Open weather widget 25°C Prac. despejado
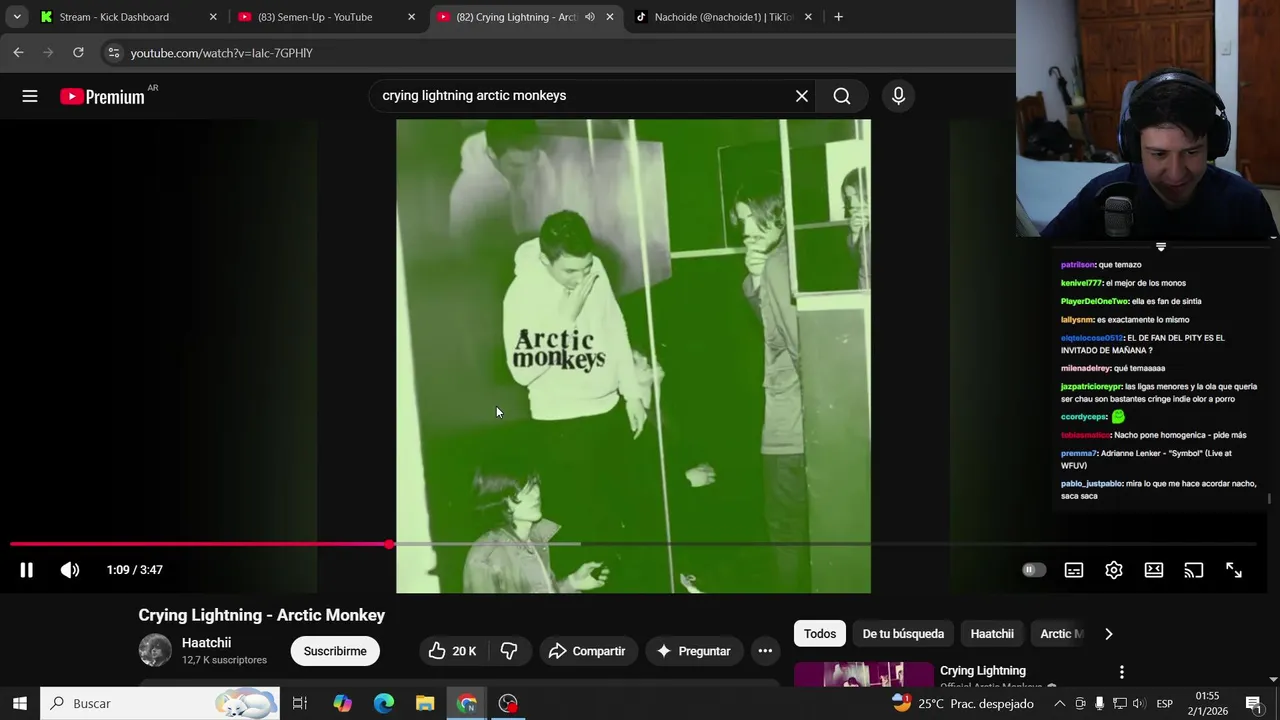 (x=962, y=703)
